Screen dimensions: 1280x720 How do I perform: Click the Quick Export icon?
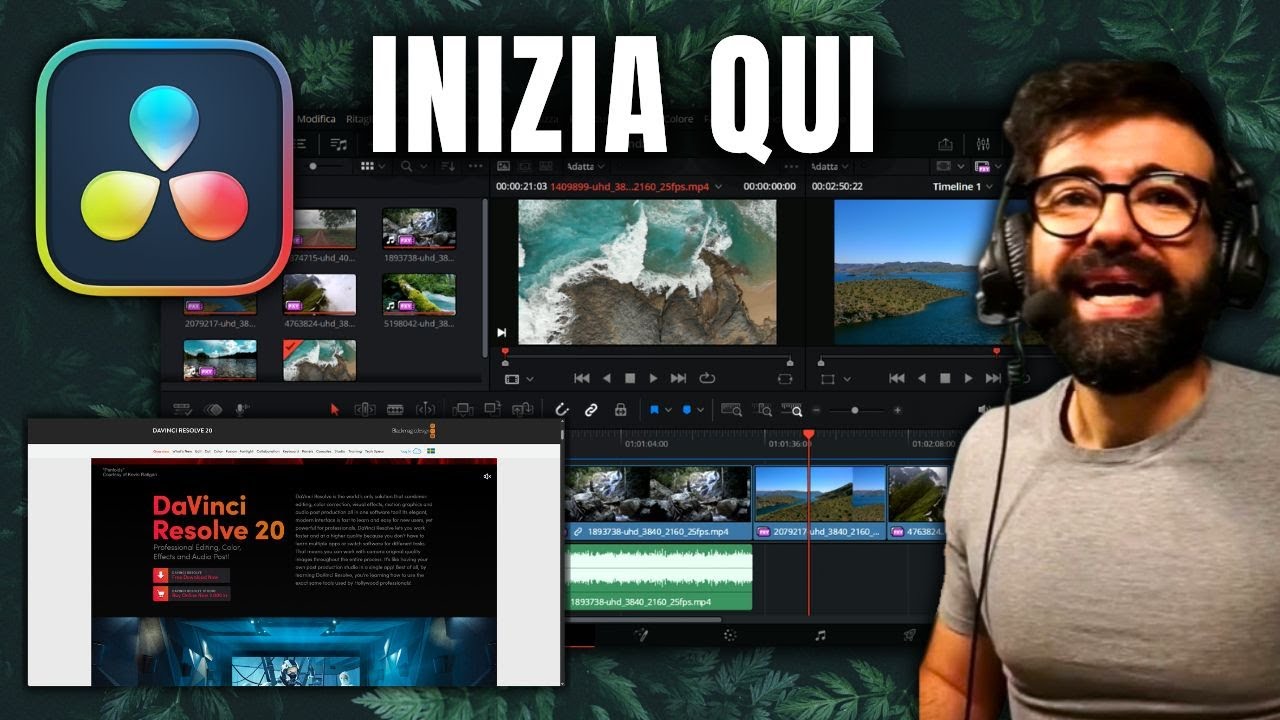pos(945,144)
